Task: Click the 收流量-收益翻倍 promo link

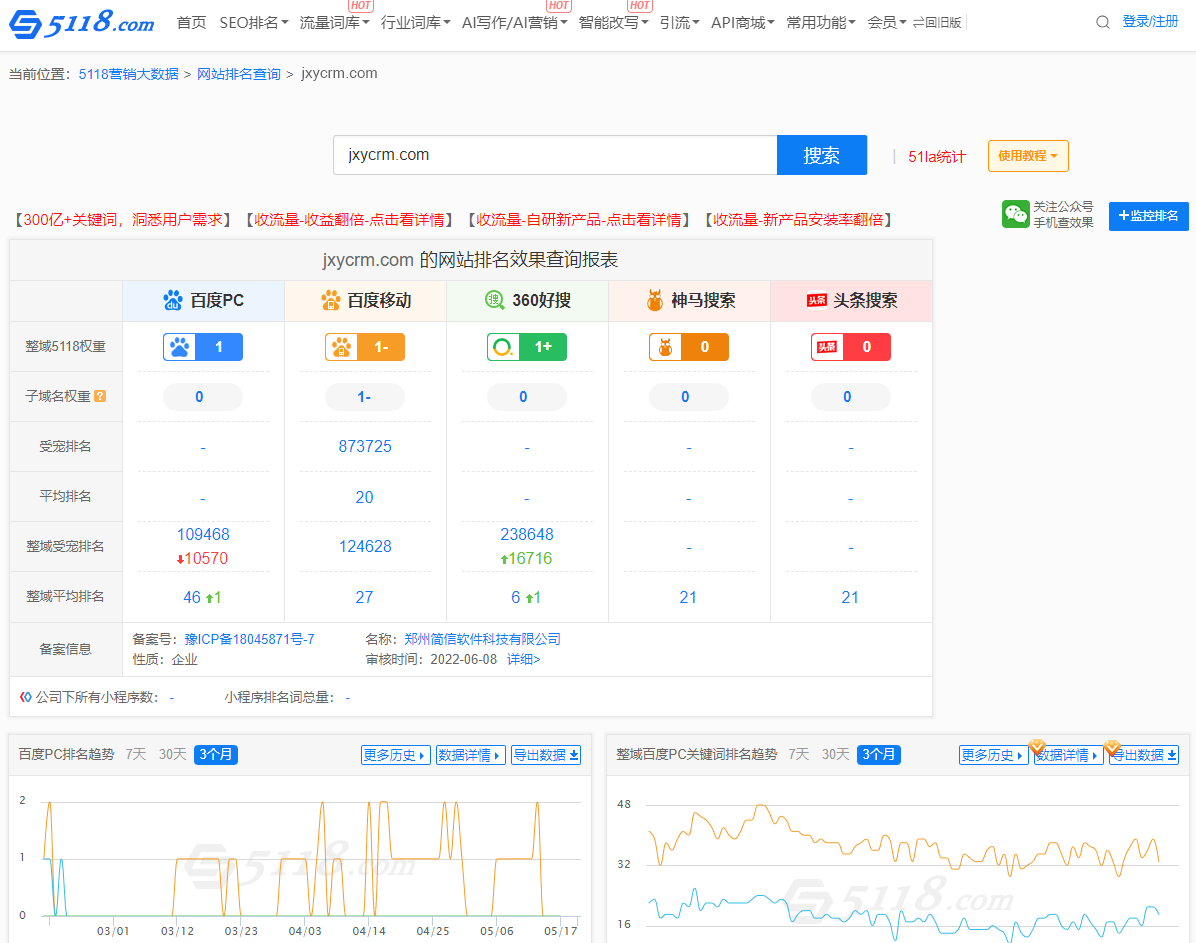Action: click(349, 220)
